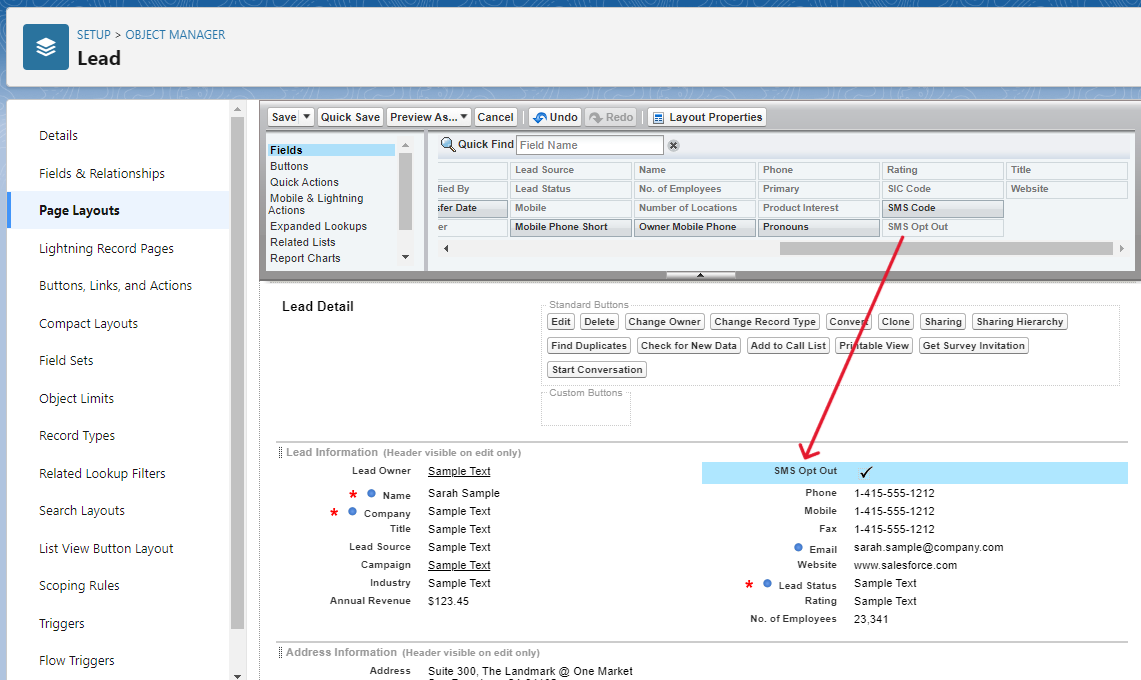Click the www.salesforce.com website value
This screenshot has width=1141, height=680.
click(x=905, y=565)
